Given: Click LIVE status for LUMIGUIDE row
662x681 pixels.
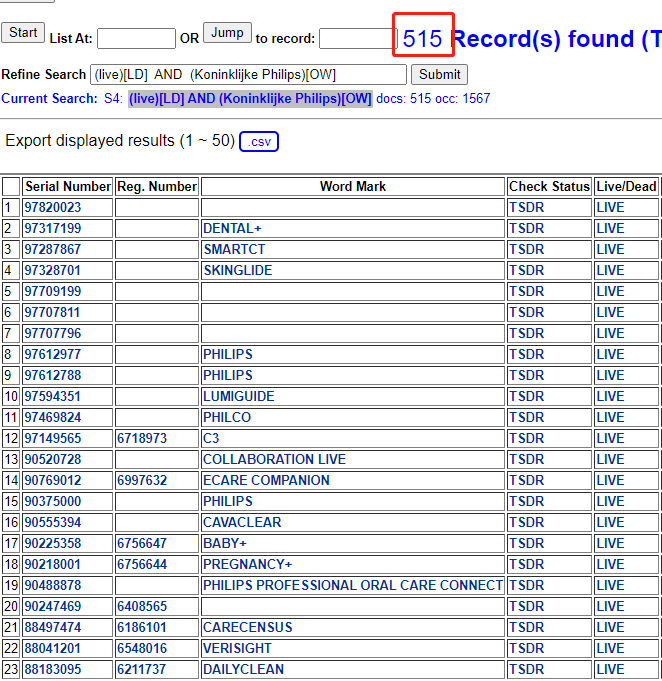Looking at the screenshot, I should point(610,397).
